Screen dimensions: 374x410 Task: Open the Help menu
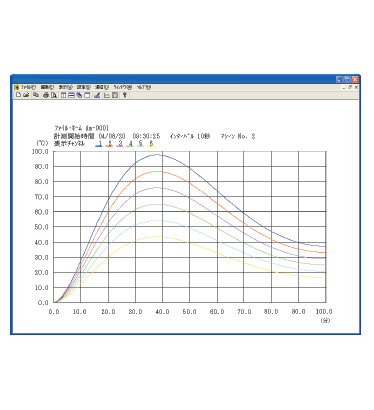(144, 87)
